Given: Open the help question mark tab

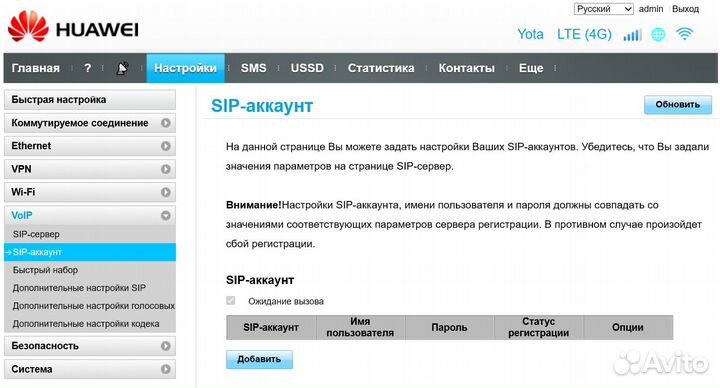Looking at the screenshot, I should pyautogui.click(x=88, y=68).
